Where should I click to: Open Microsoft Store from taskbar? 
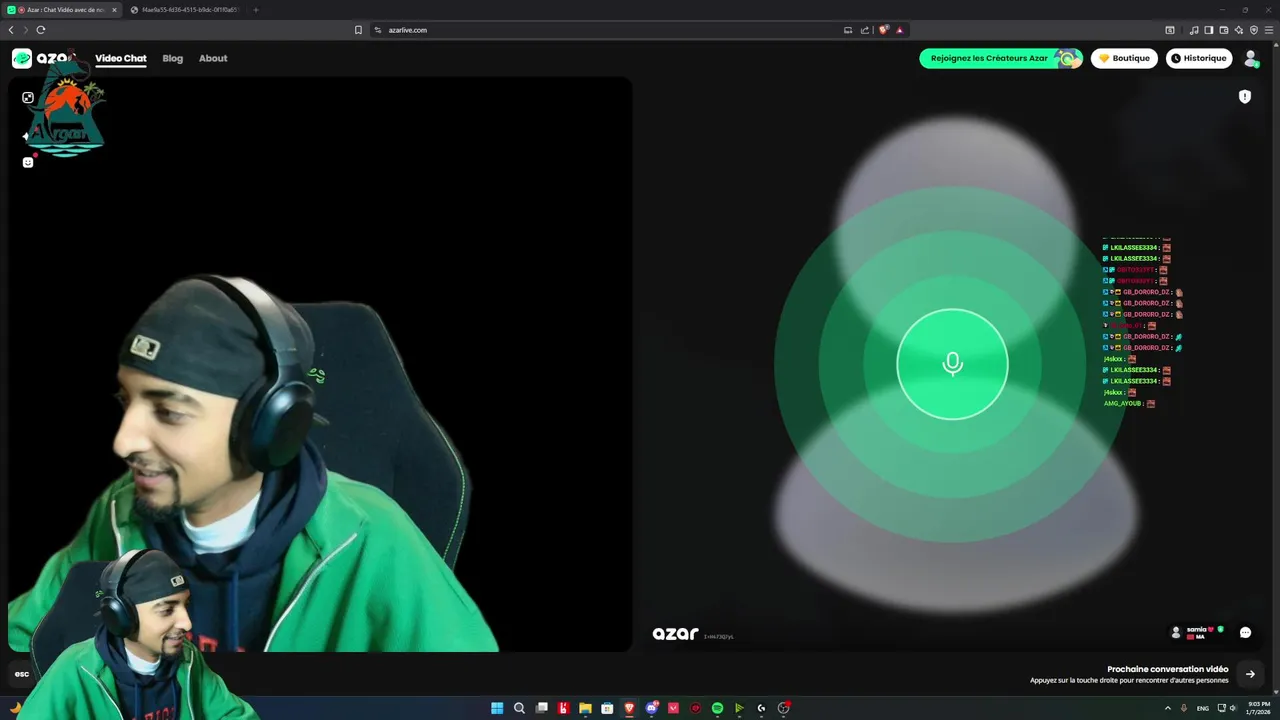coord(607,708)
